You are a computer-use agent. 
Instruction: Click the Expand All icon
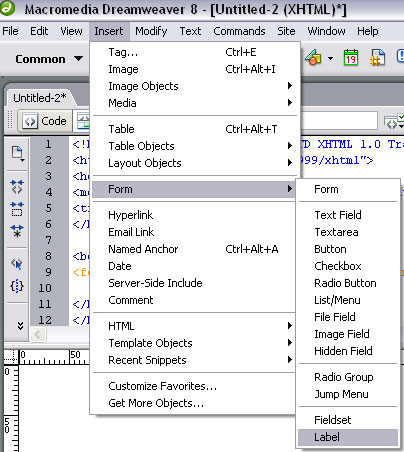point(17,231)
